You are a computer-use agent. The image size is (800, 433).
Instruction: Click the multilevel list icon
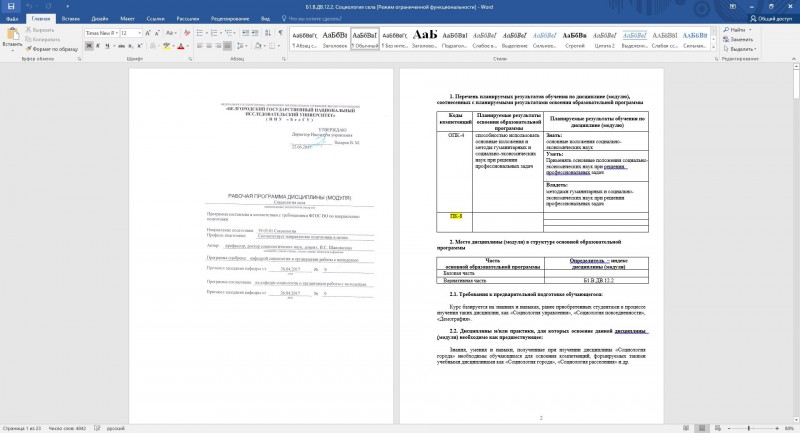point(228,33)
